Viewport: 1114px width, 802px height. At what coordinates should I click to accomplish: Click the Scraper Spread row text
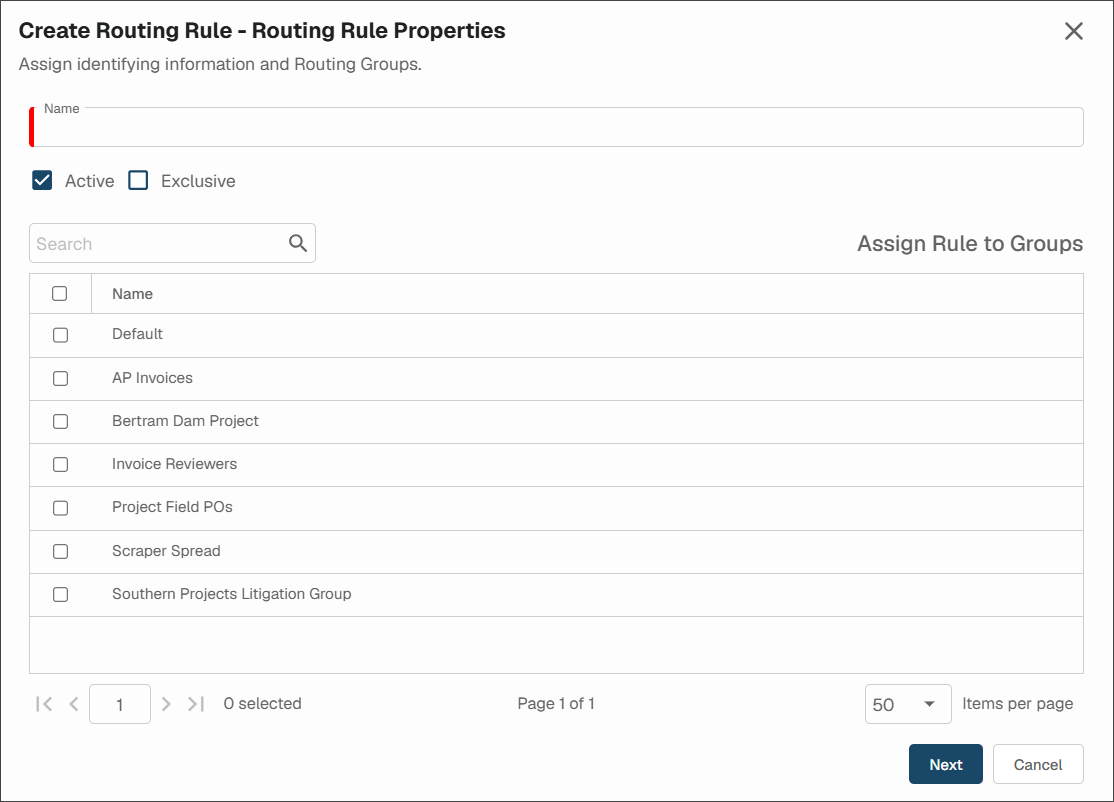(166, 551)
